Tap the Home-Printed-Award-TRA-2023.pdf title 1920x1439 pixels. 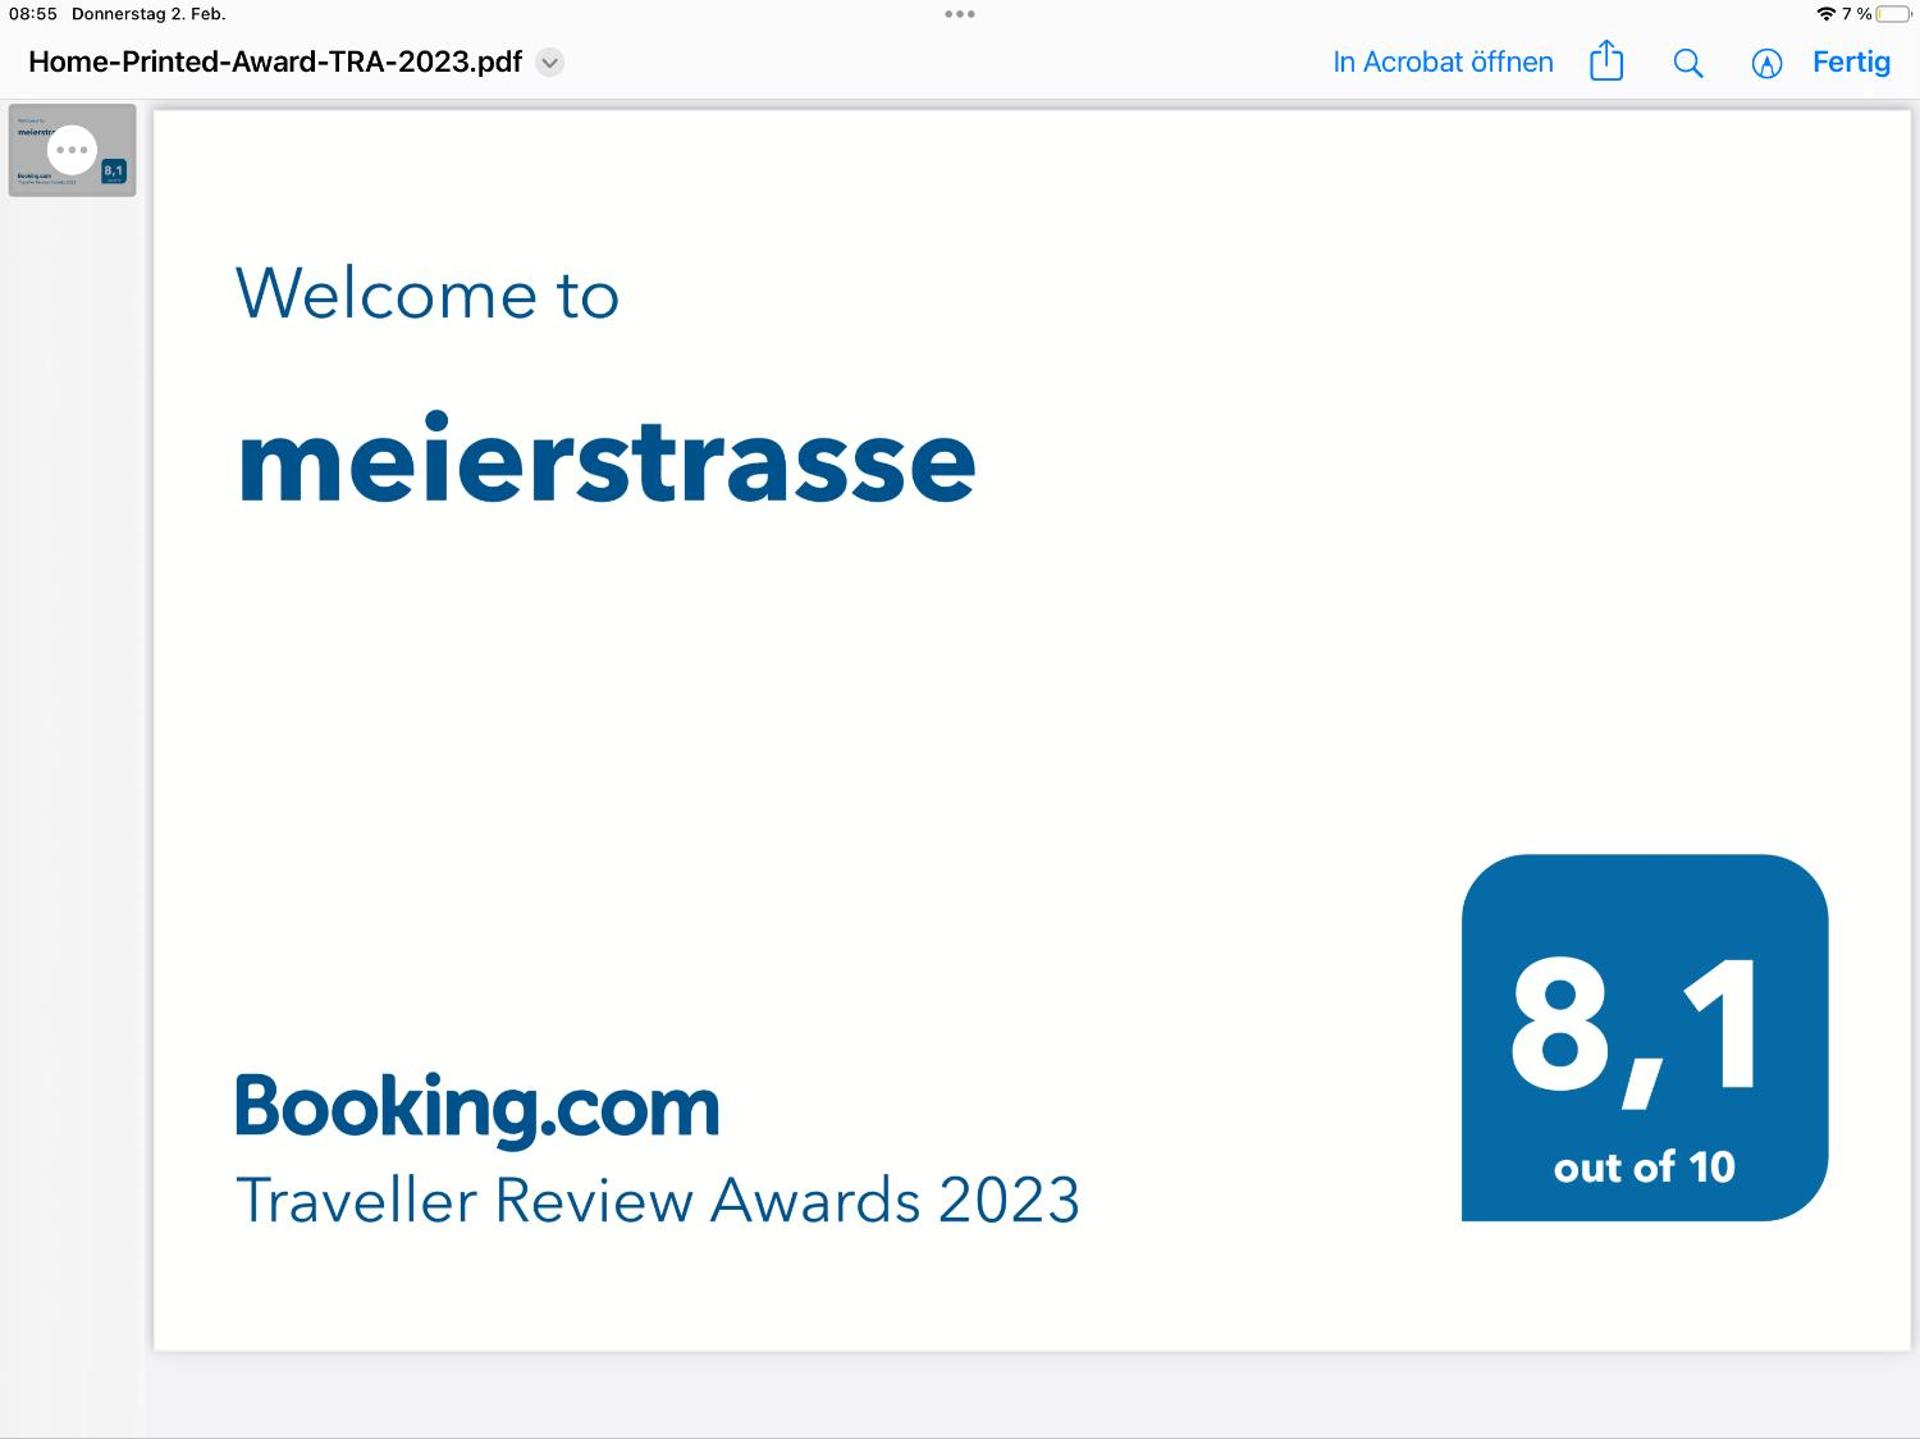(275, 62)
